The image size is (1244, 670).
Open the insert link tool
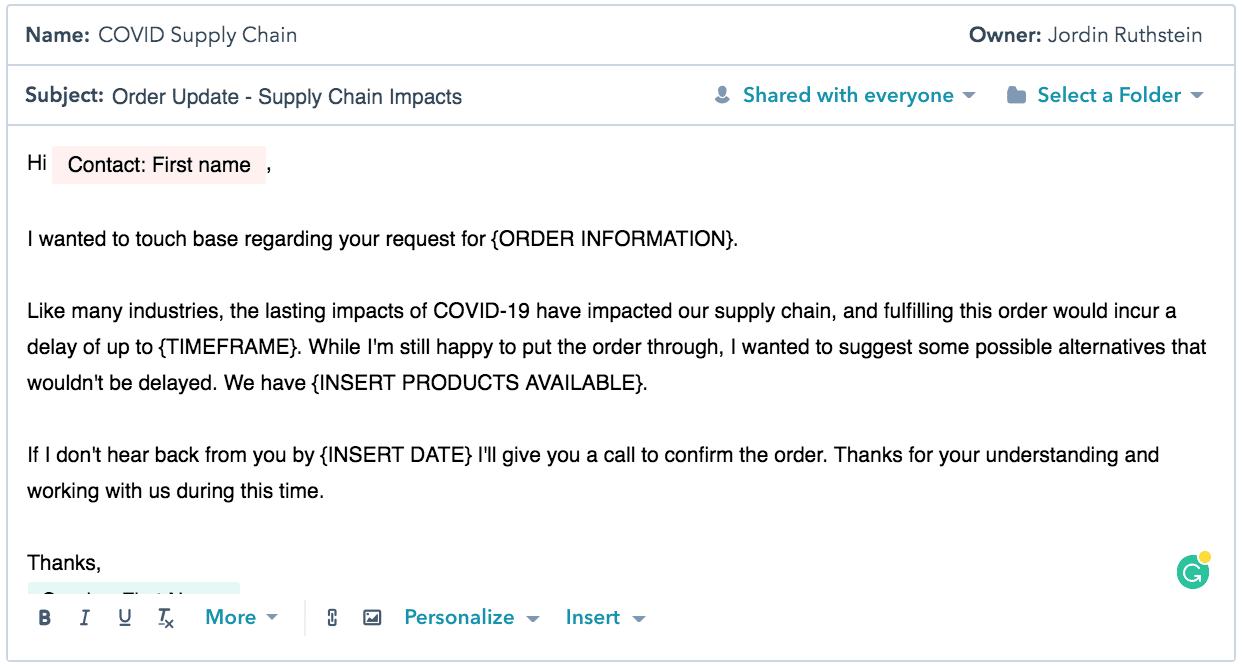331,617
